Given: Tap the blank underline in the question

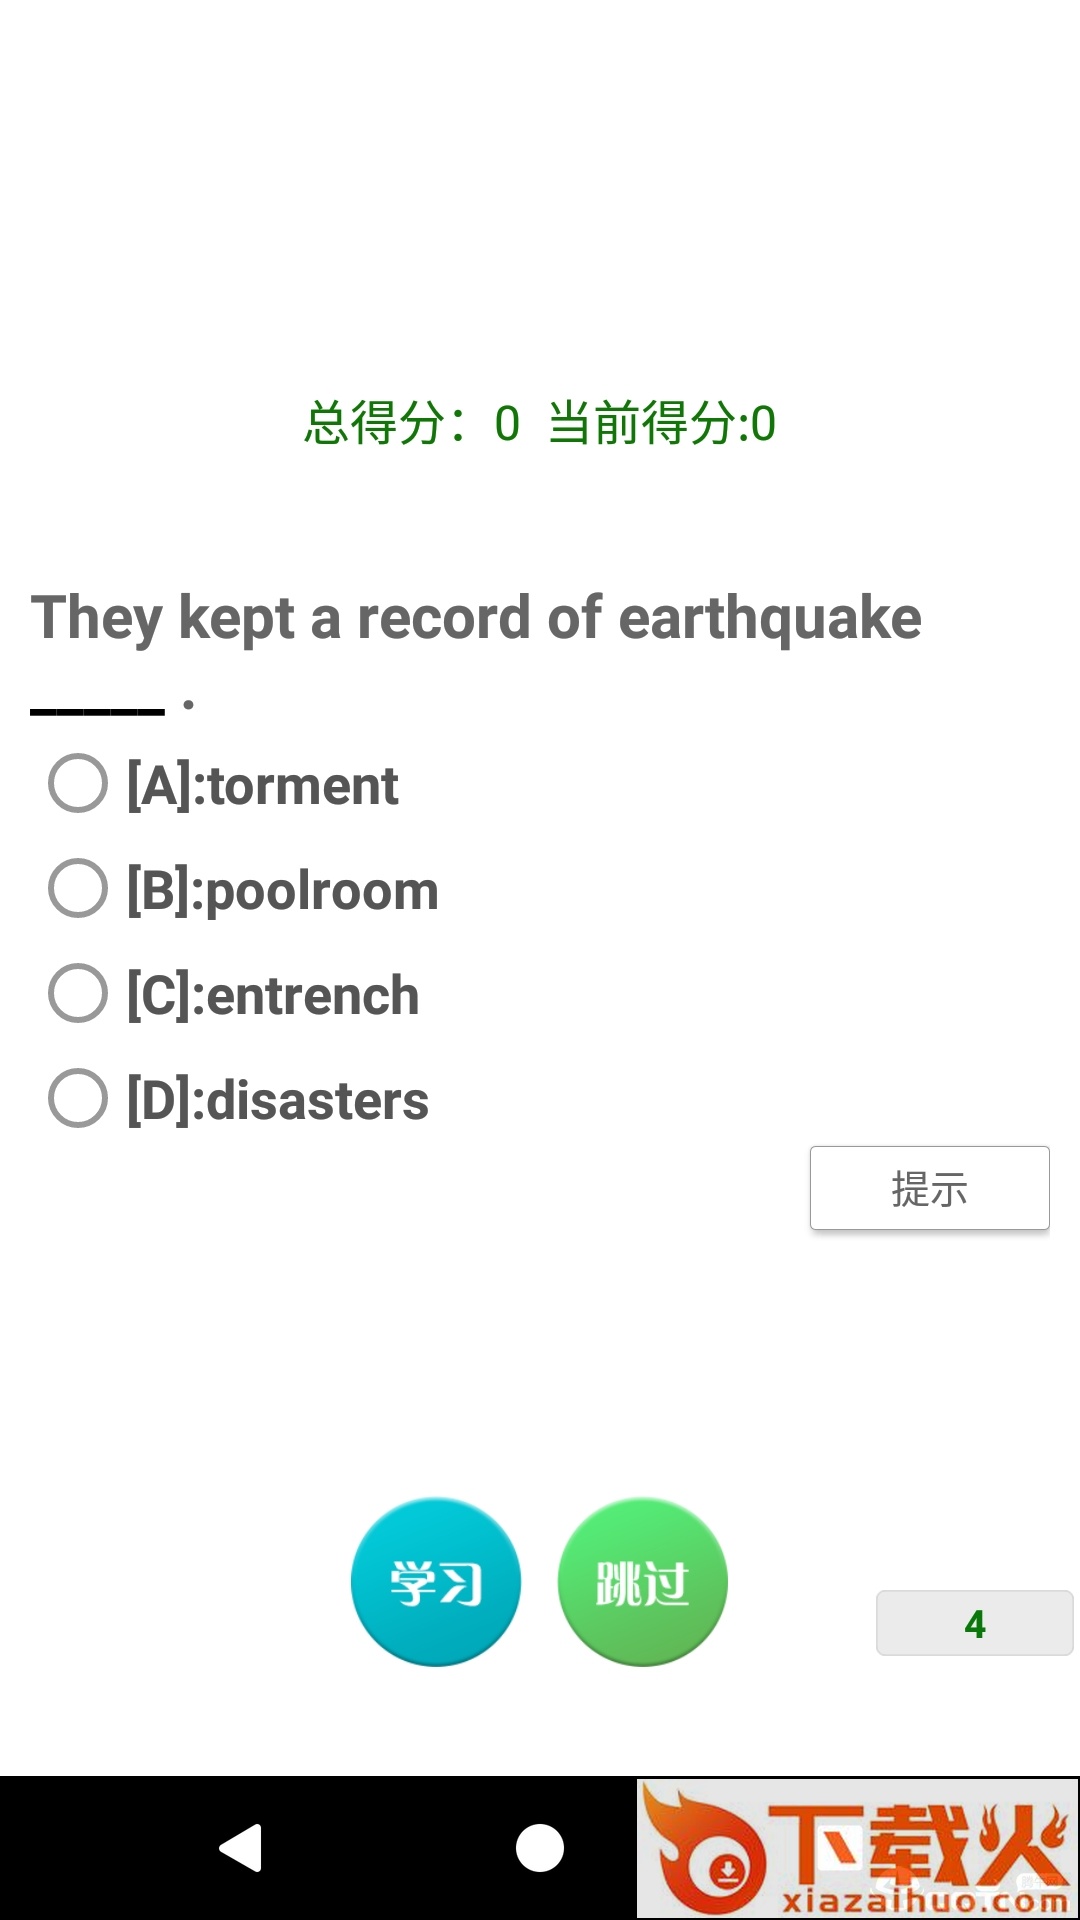Looking at the screenshot, I should point(97,711).
